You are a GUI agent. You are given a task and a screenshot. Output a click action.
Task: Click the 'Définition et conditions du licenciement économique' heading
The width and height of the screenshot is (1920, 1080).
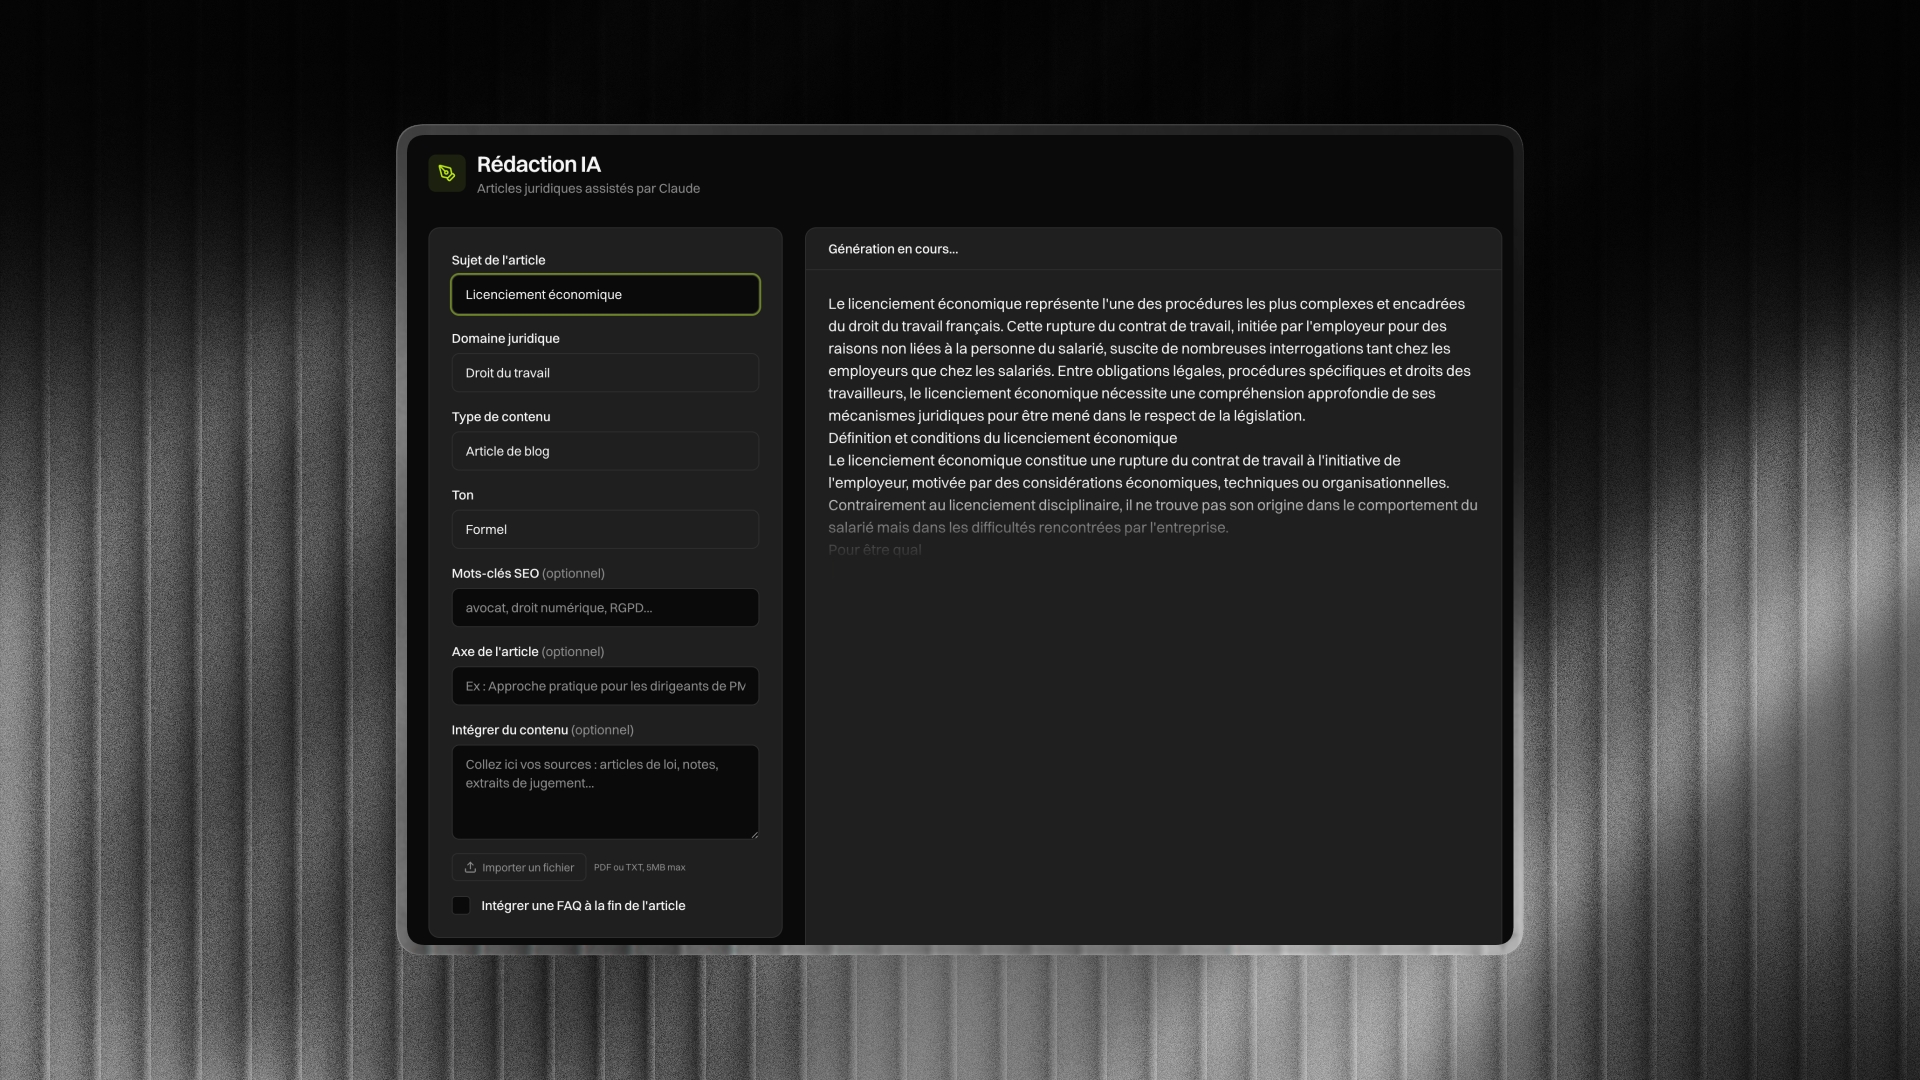pos(1002,438)
